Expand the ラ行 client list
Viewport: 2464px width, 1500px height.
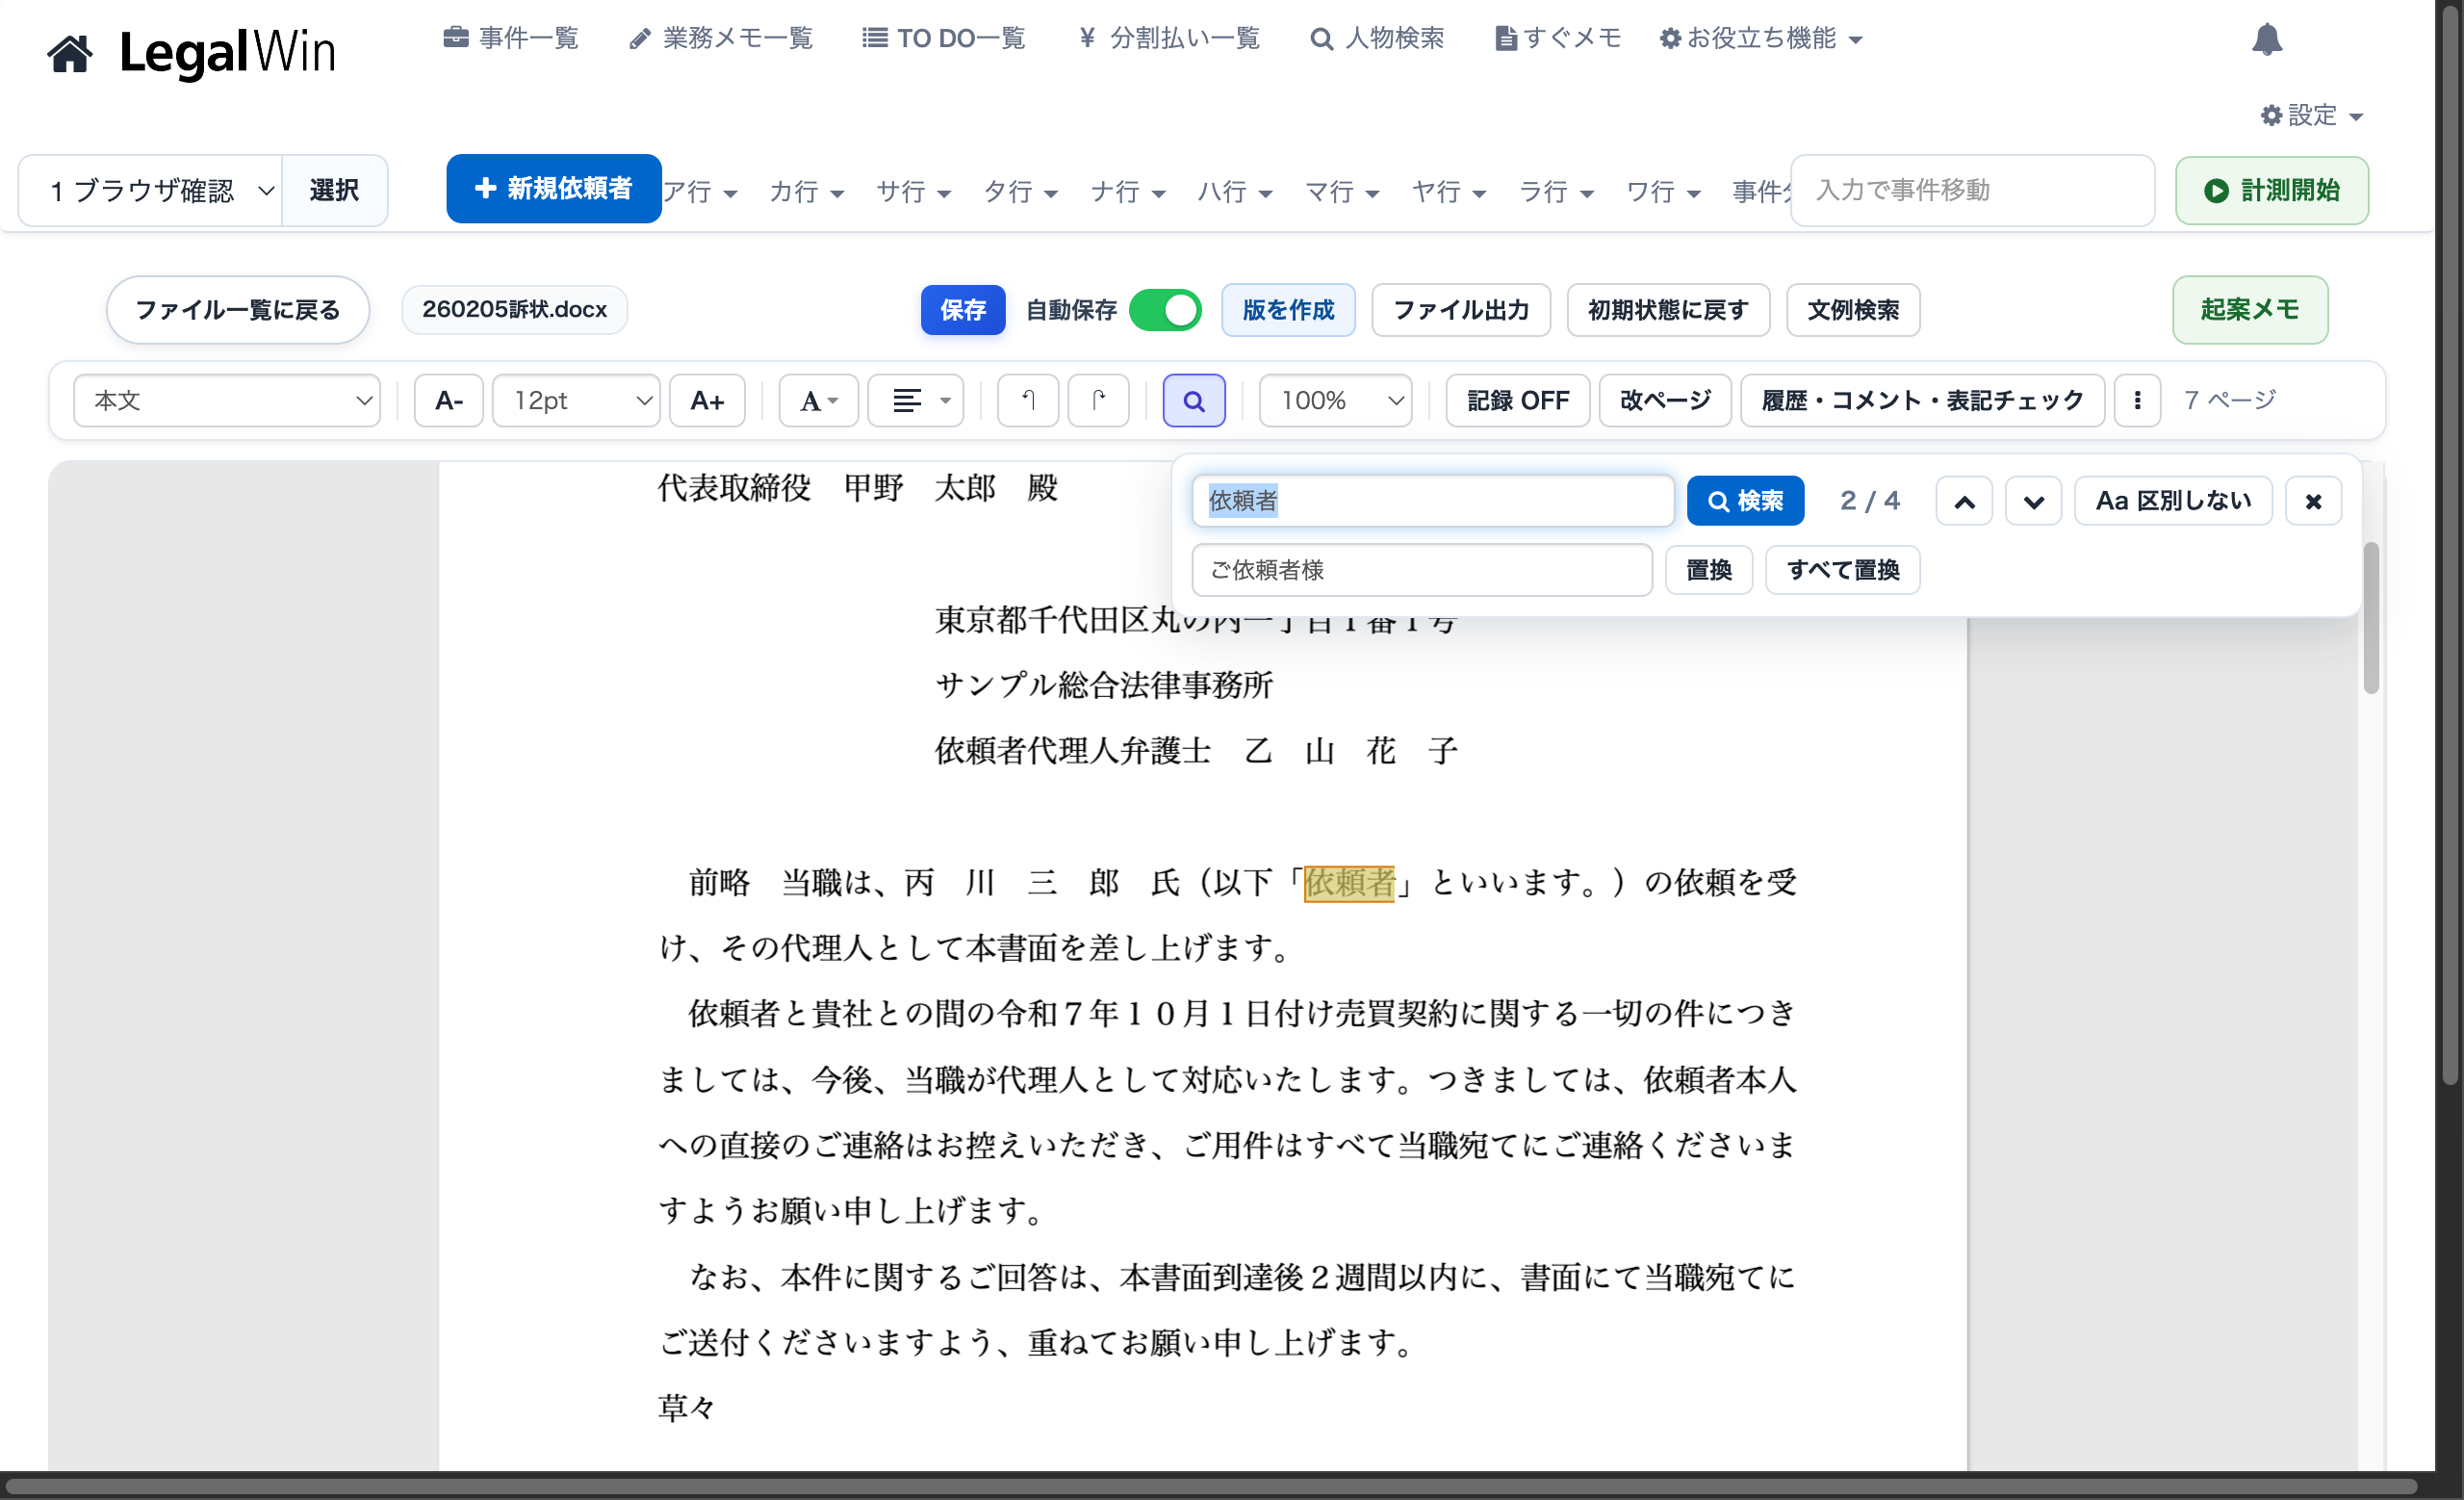[1555, 191]
